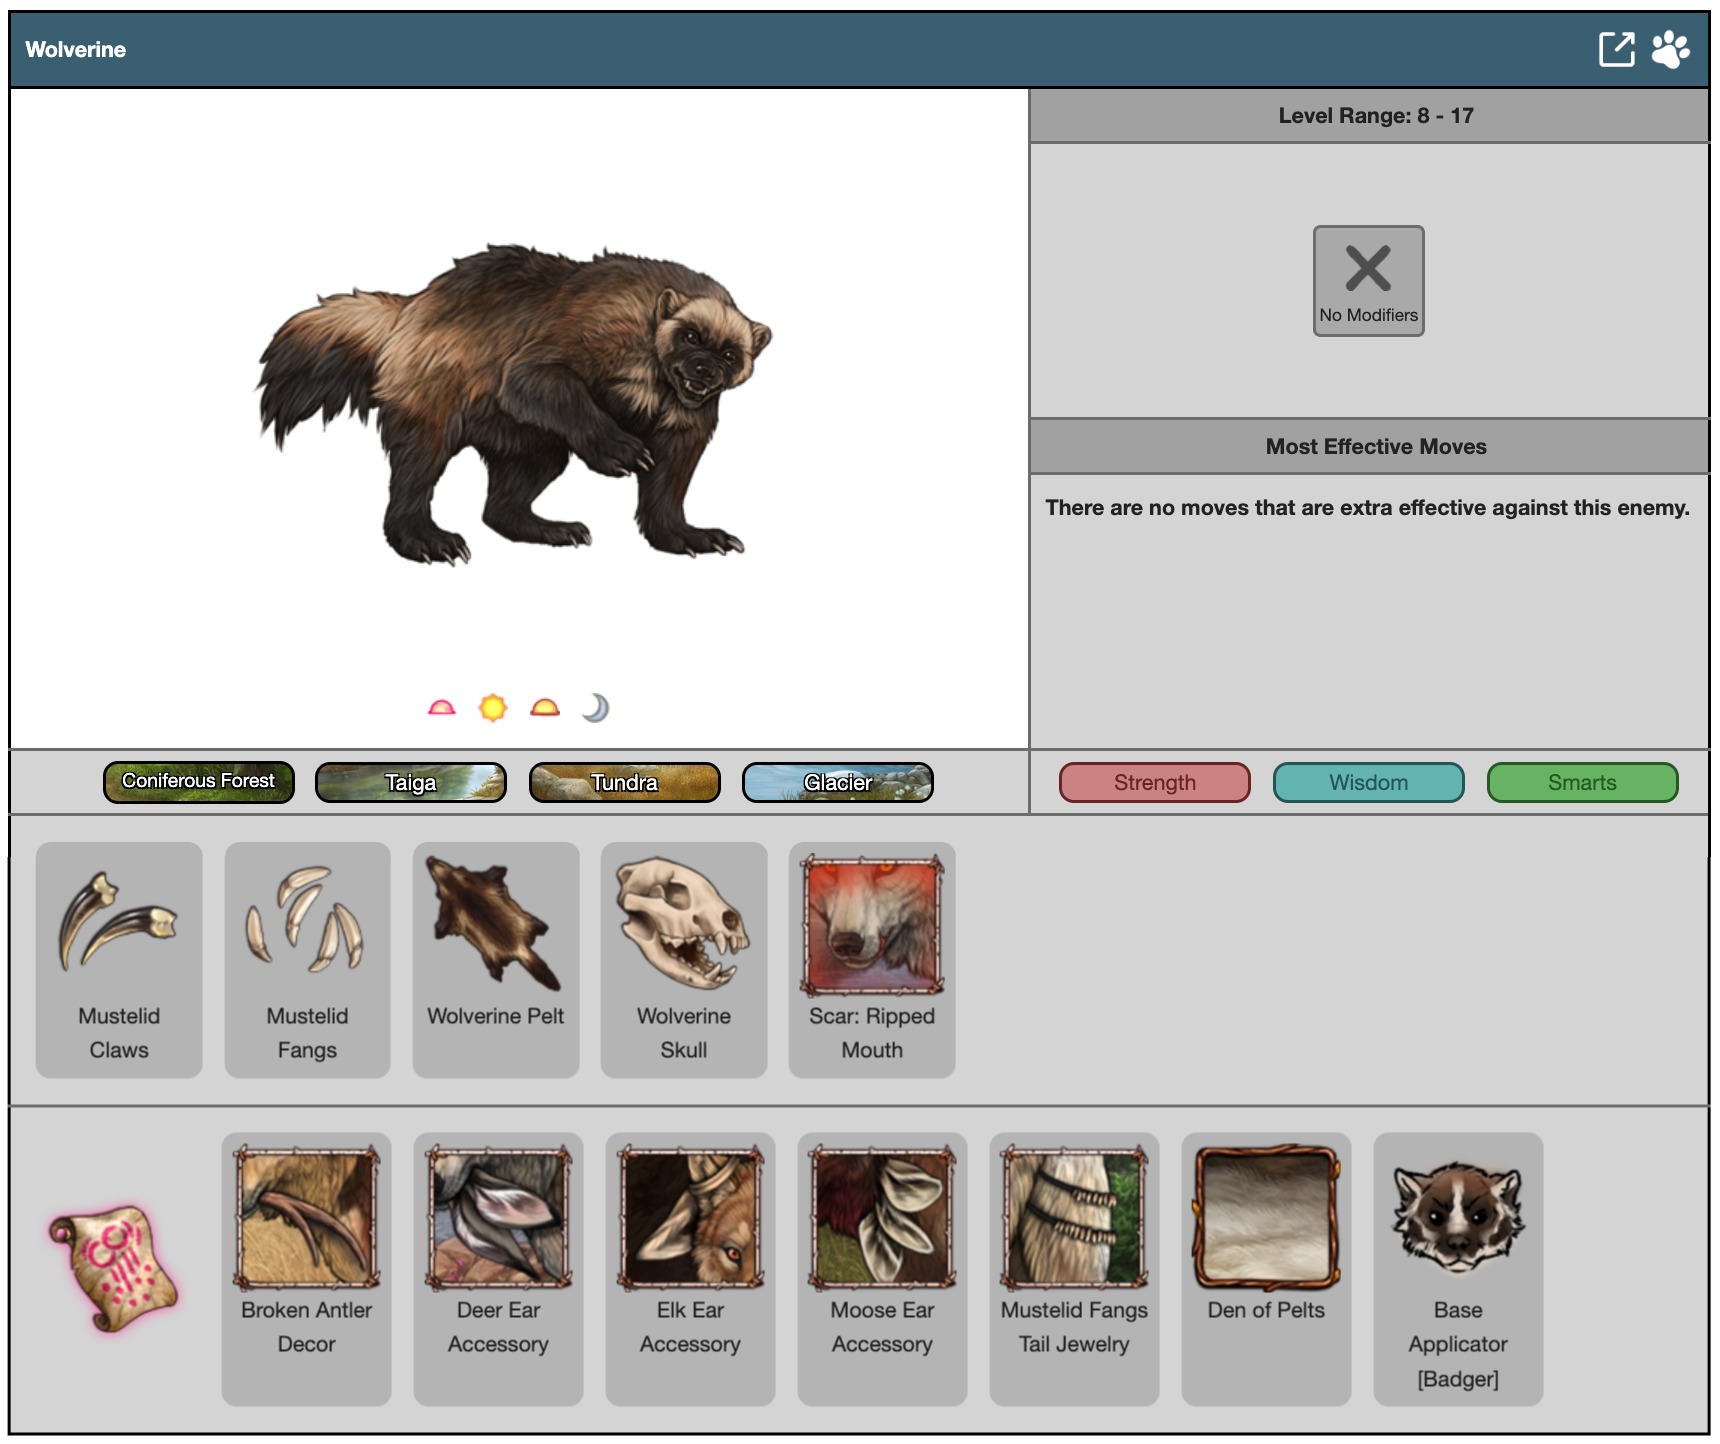The width and height of the screenshot is (1720, 1444).
Task: Click the crescent moon night icon
Action: (x=596, y=708)
